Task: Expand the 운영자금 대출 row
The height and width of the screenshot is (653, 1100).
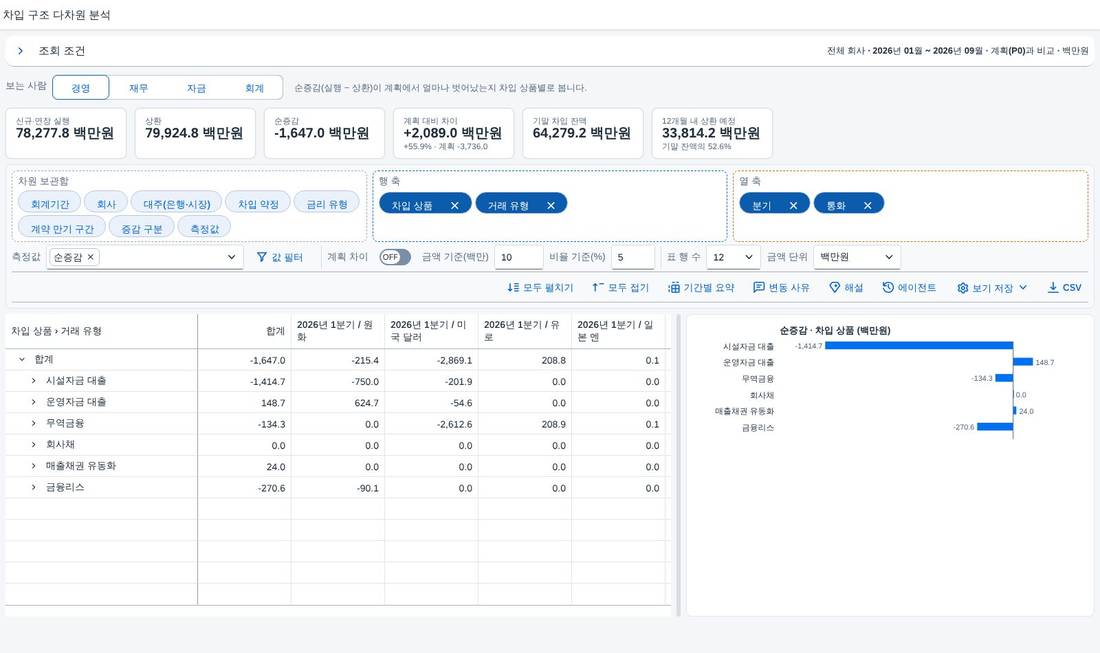Action: click(x=33, y=402)
